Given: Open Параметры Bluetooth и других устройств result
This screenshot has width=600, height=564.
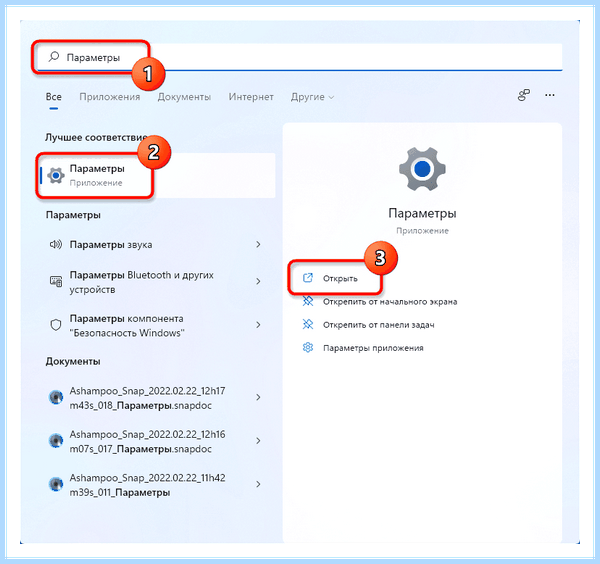Looking at the screenshot, I should (x=156, y=282).
